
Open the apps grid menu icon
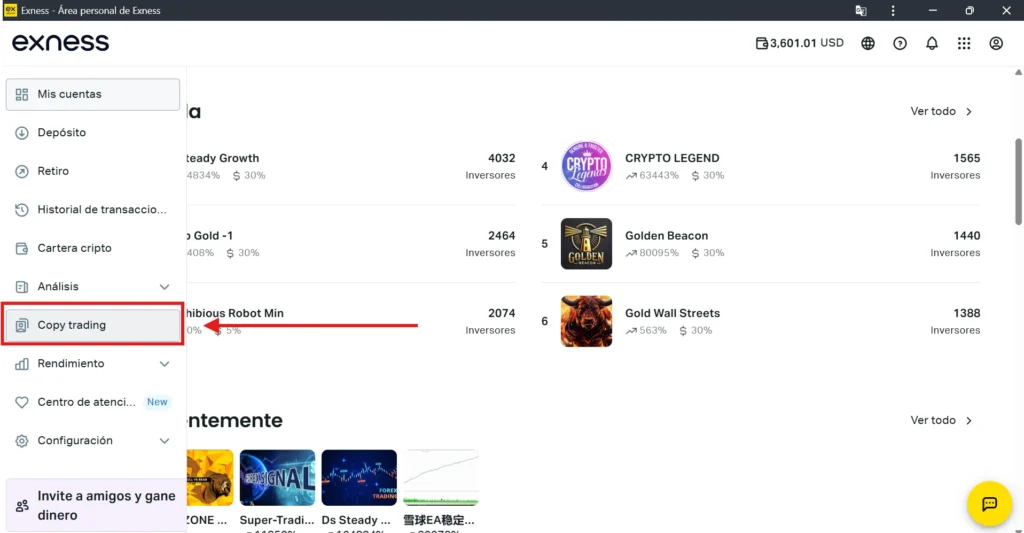pyautogui.click(x=964, y=43)
